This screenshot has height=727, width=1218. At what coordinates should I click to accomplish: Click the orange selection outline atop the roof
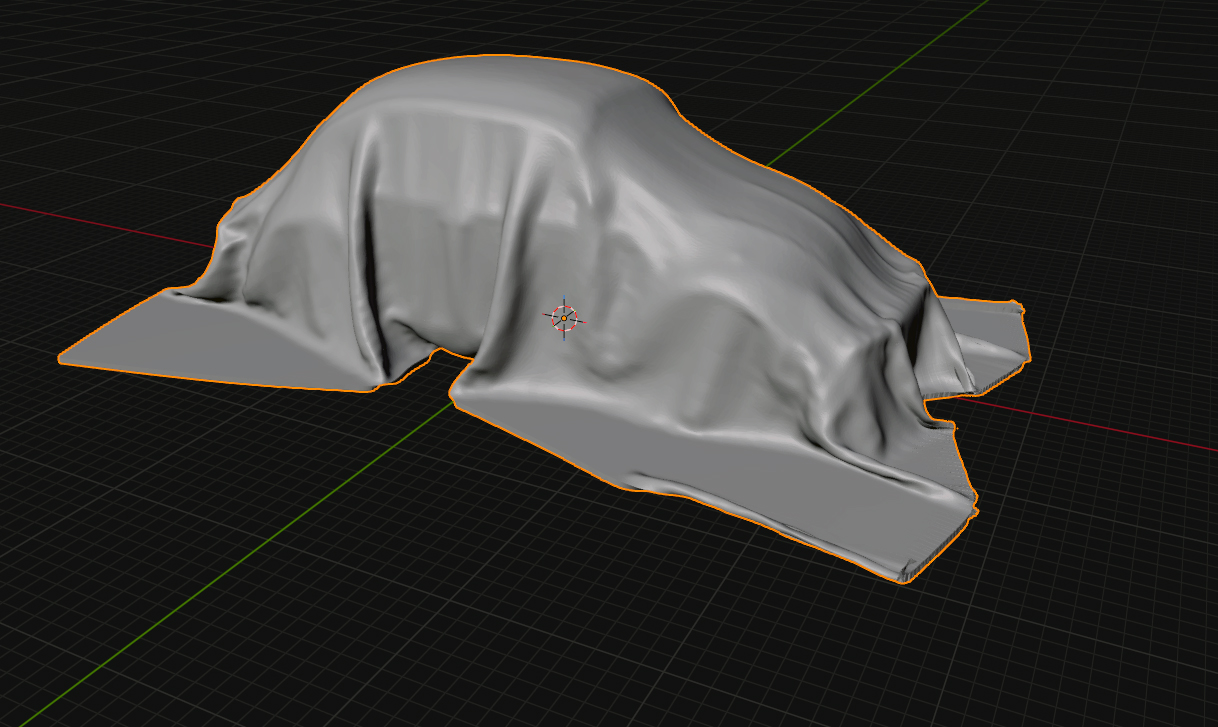coord(500,56)
